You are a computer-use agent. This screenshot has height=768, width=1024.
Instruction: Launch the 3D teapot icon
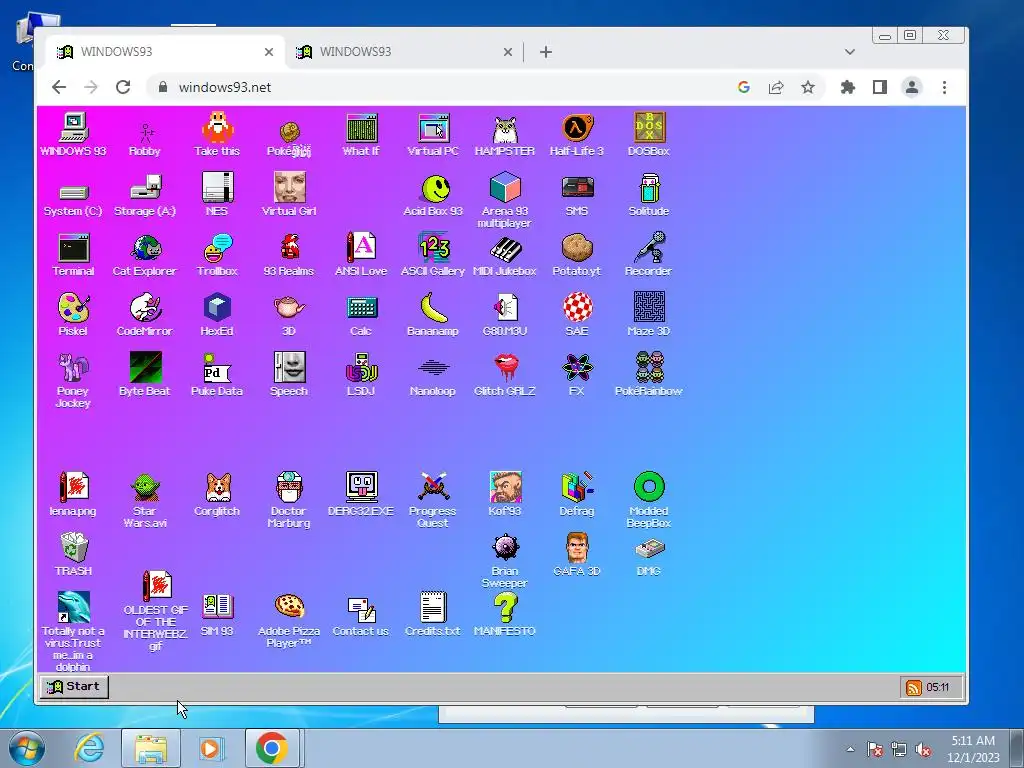click(x=289, y=307)
